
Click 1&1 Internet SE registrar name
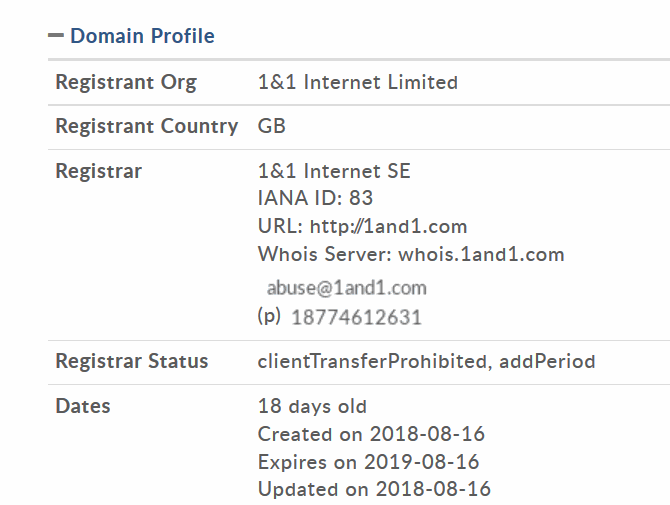tap(334, 171)
